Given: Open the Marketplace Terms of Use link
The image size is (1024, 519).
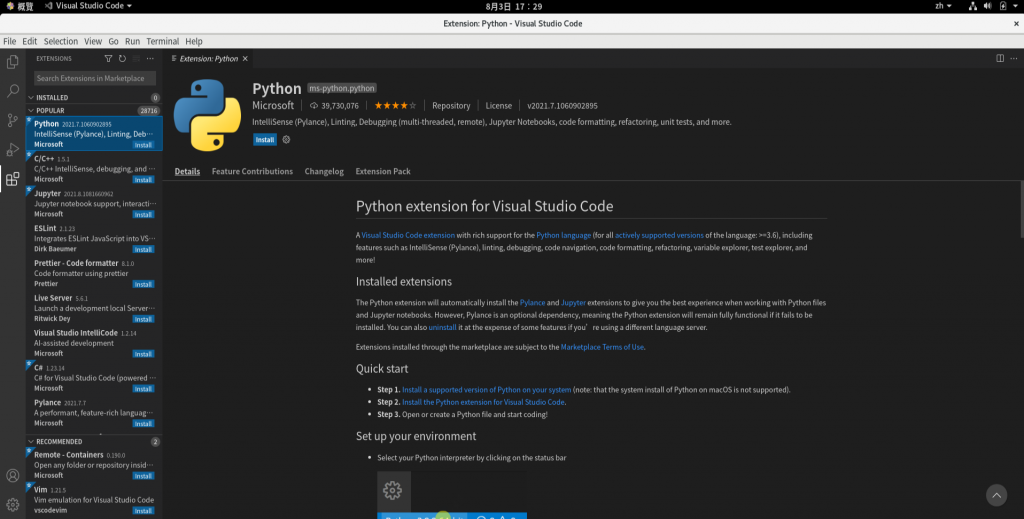Looking at the screenshot, I should [602, 347].
